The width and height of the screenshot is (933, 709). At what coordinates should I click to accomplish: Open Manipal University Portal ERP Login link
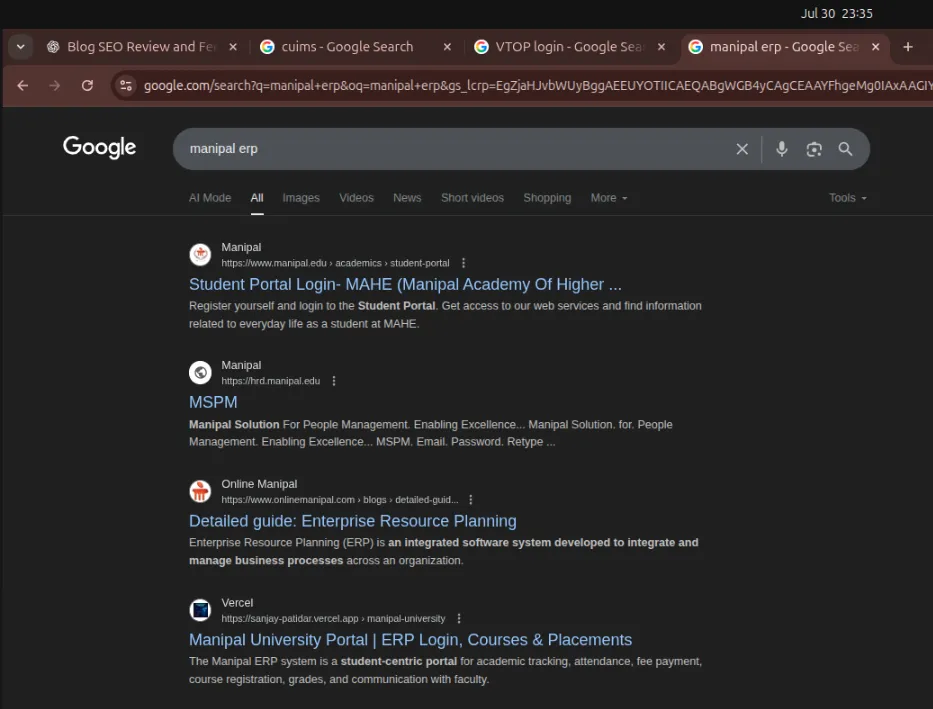(x=410, y=640)
